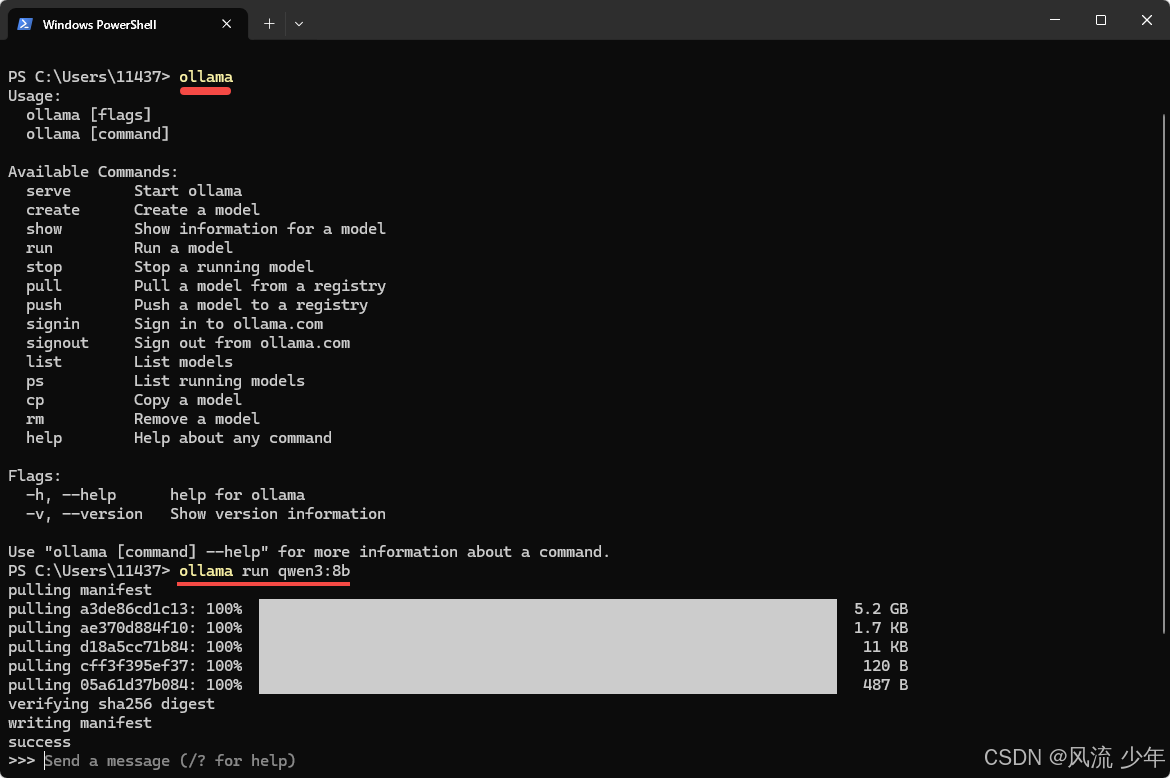
Task: Click the 'help' command name
Action: [x=44, y=438]
